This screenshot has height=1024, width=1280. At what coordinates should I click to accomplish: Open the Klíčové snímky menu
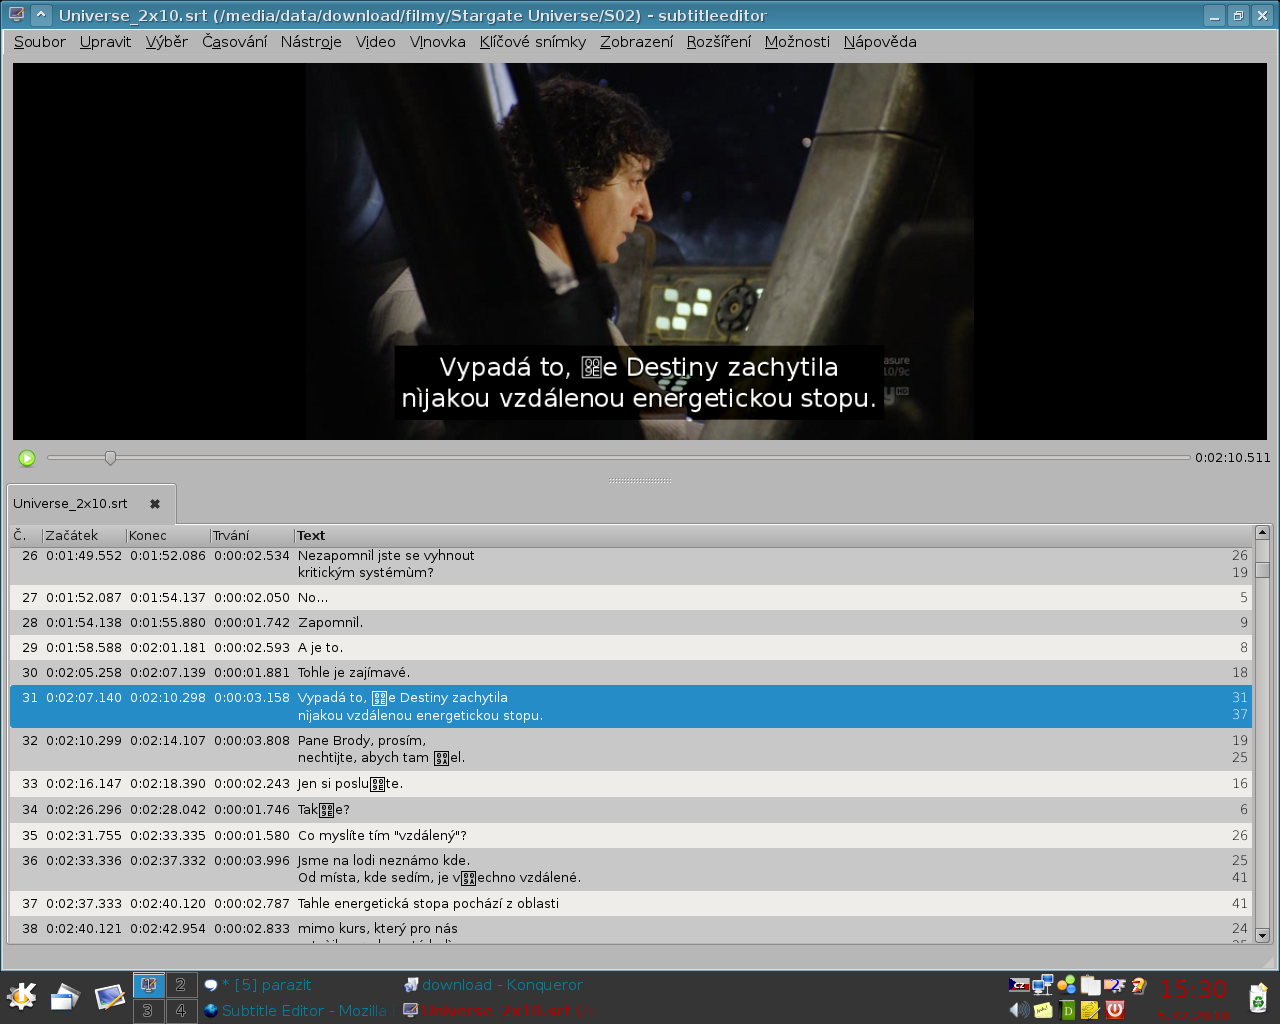533,42
